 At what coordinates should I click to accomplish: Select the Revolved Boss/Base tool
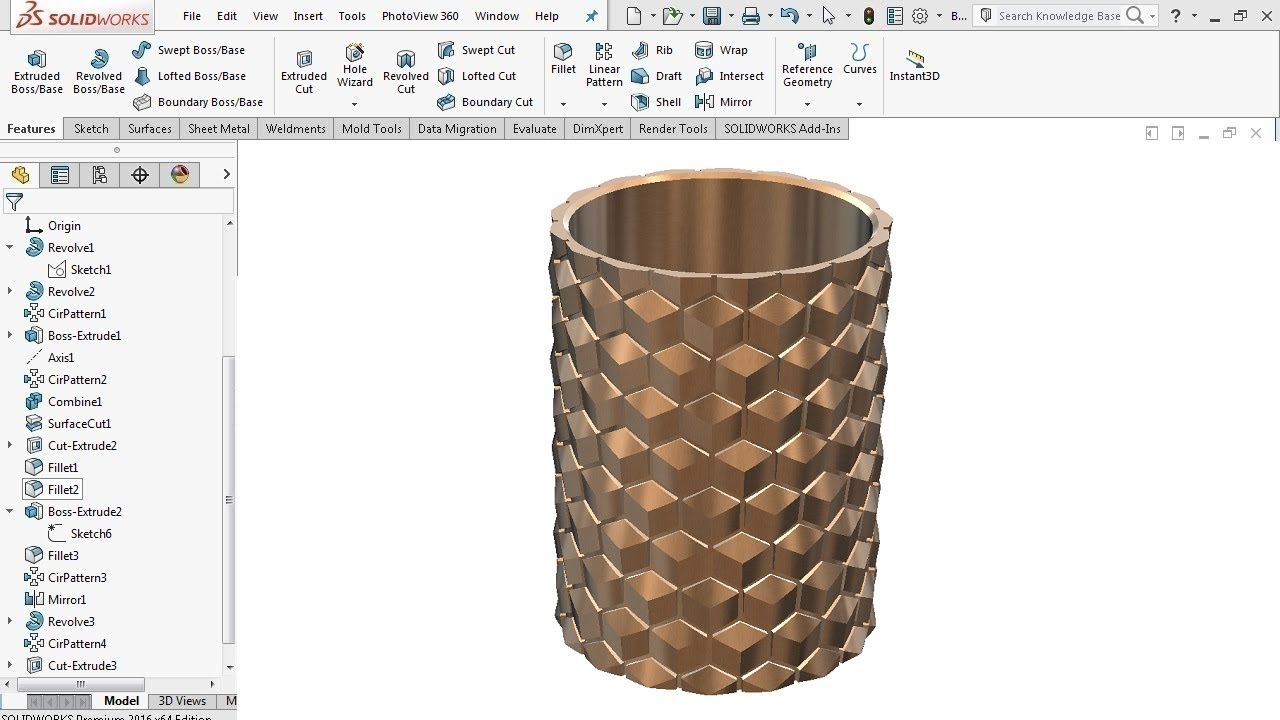(x=99, y=72)
